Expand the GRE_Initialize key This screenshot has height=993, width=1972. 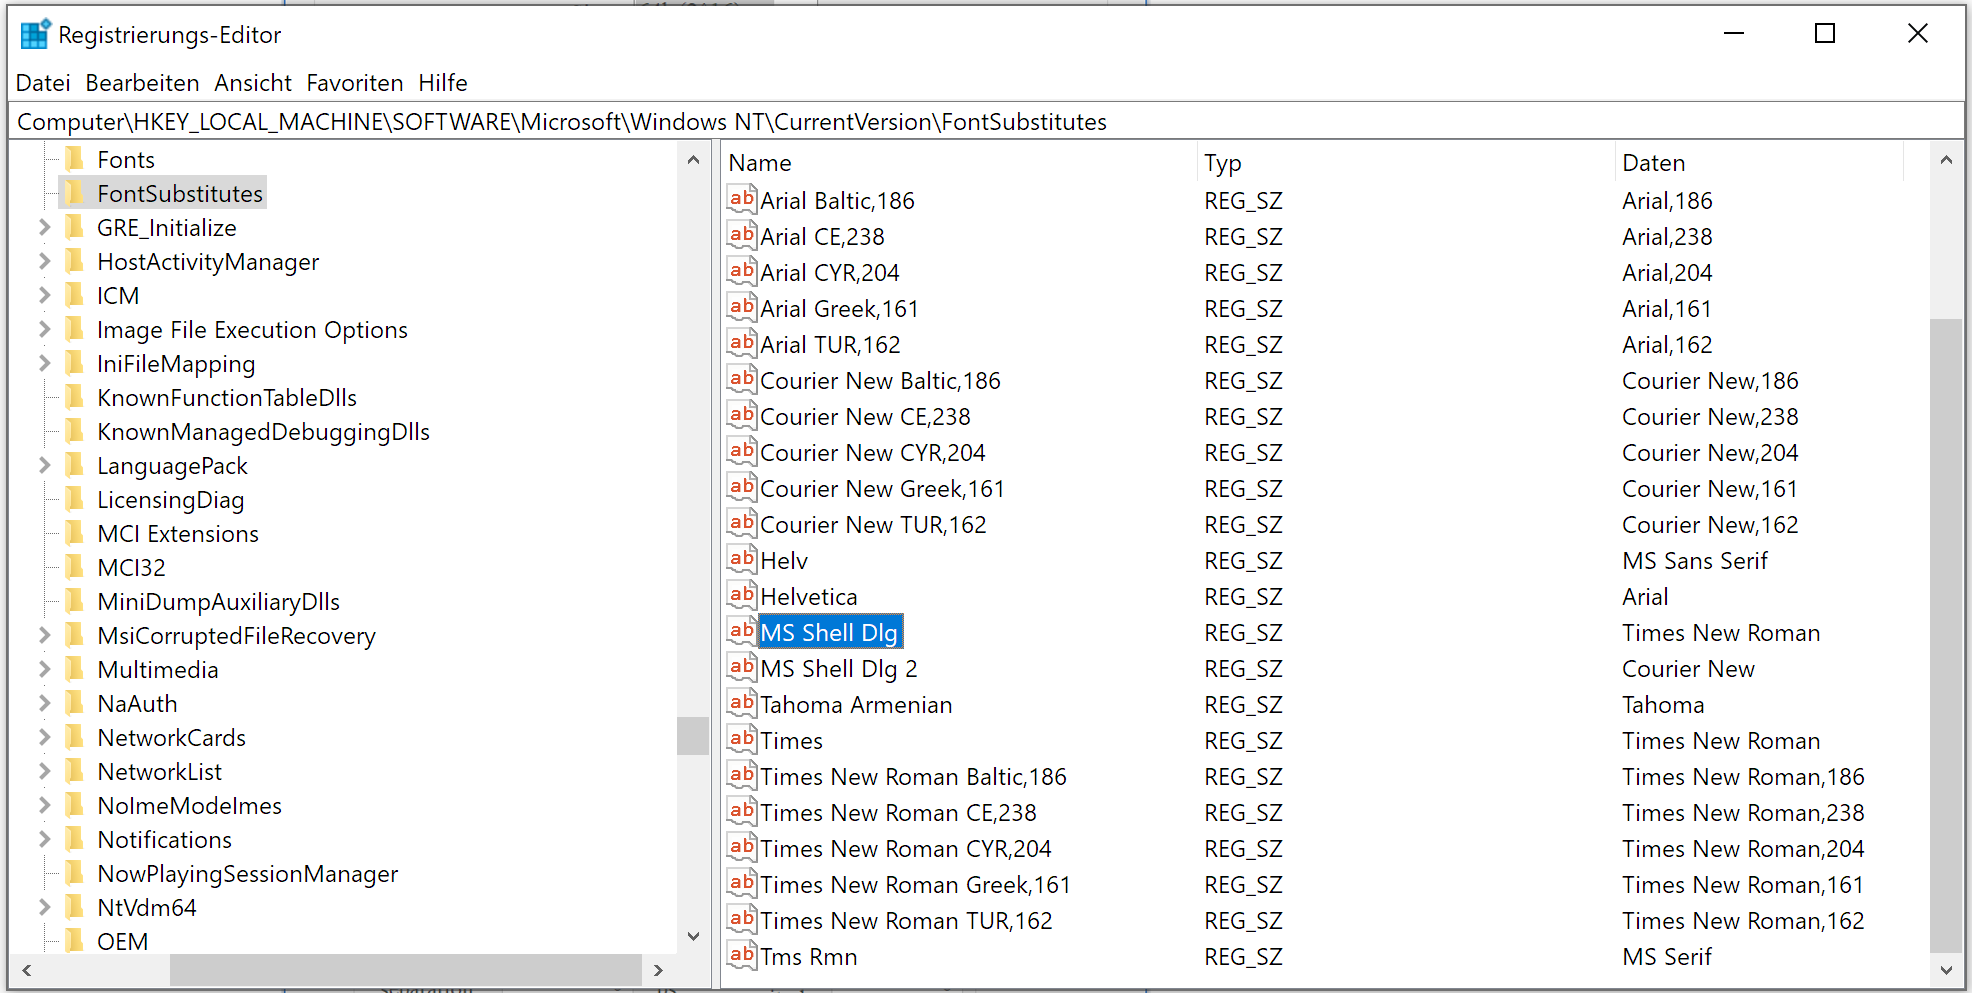44,227
